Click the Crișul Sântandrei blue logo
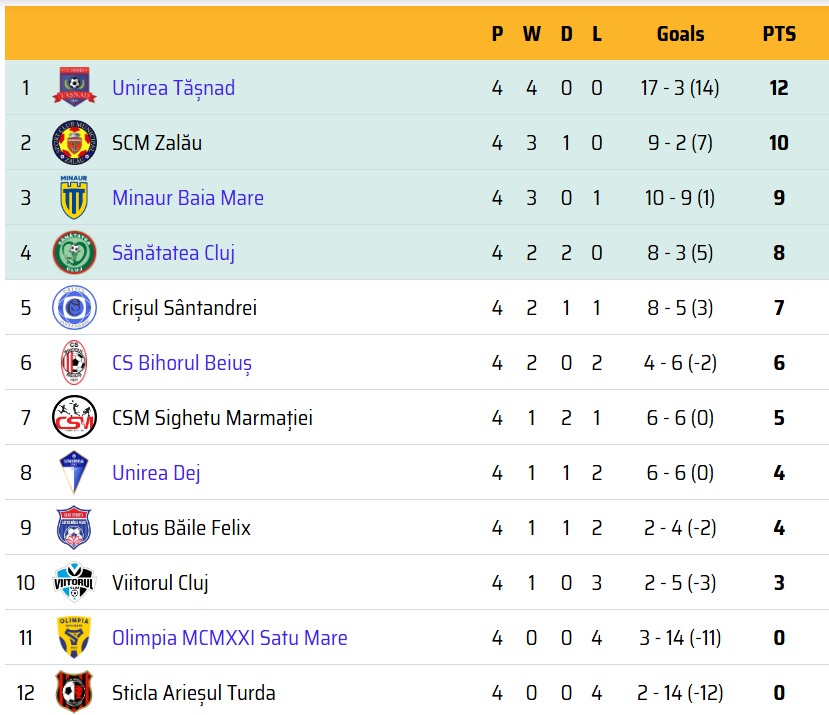The height and width of the screenshot is (715, 829). [74, 307]
